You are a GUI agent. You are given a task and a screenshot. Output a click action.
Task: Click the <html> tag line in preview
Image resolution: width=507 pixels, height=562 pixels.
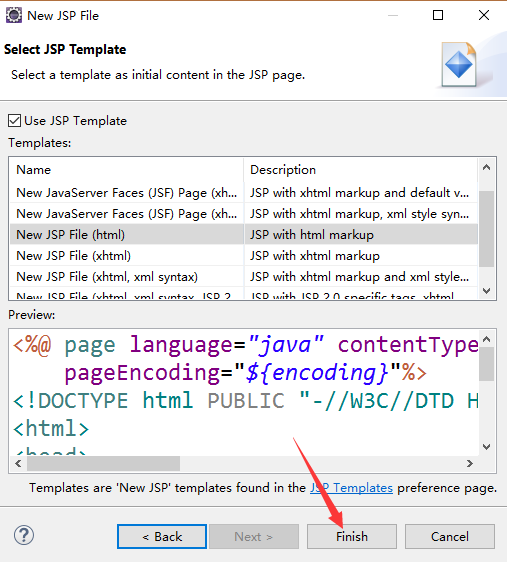point(51,428)
